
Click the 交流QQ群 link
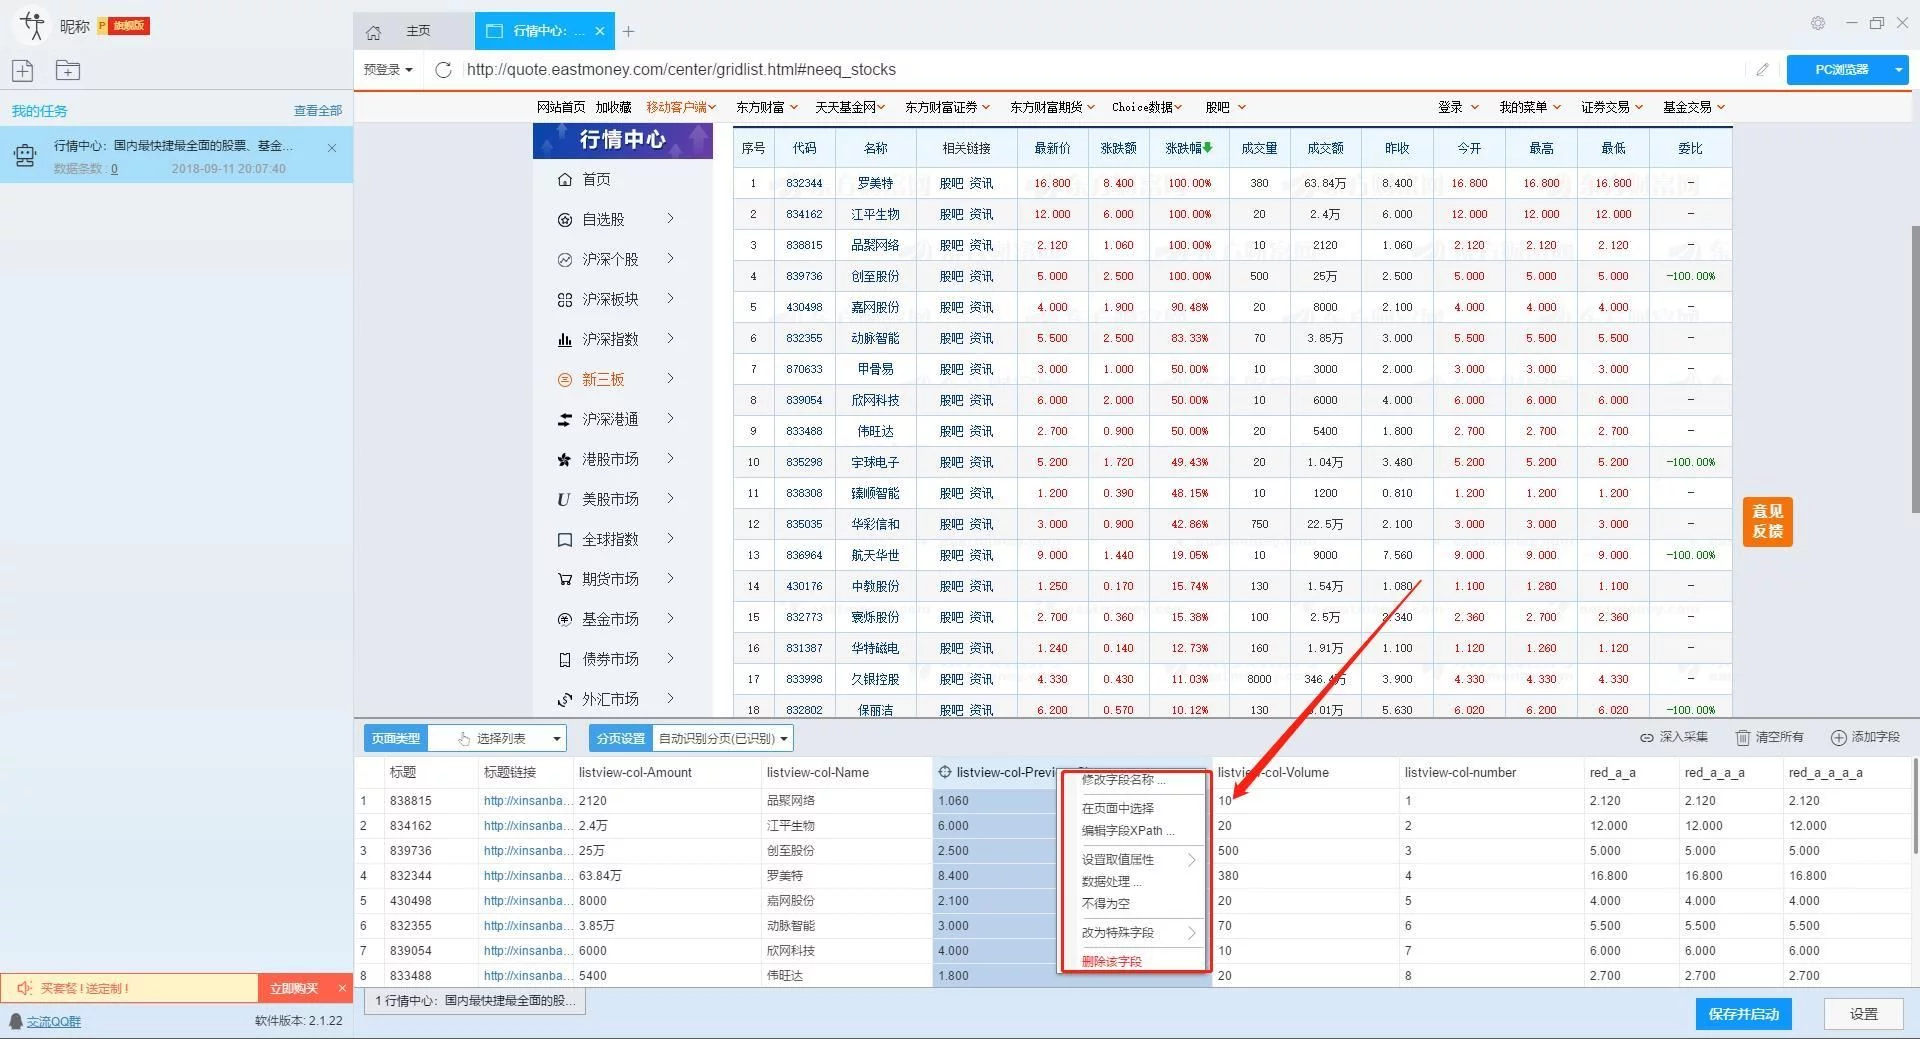tap(54, 1021)
